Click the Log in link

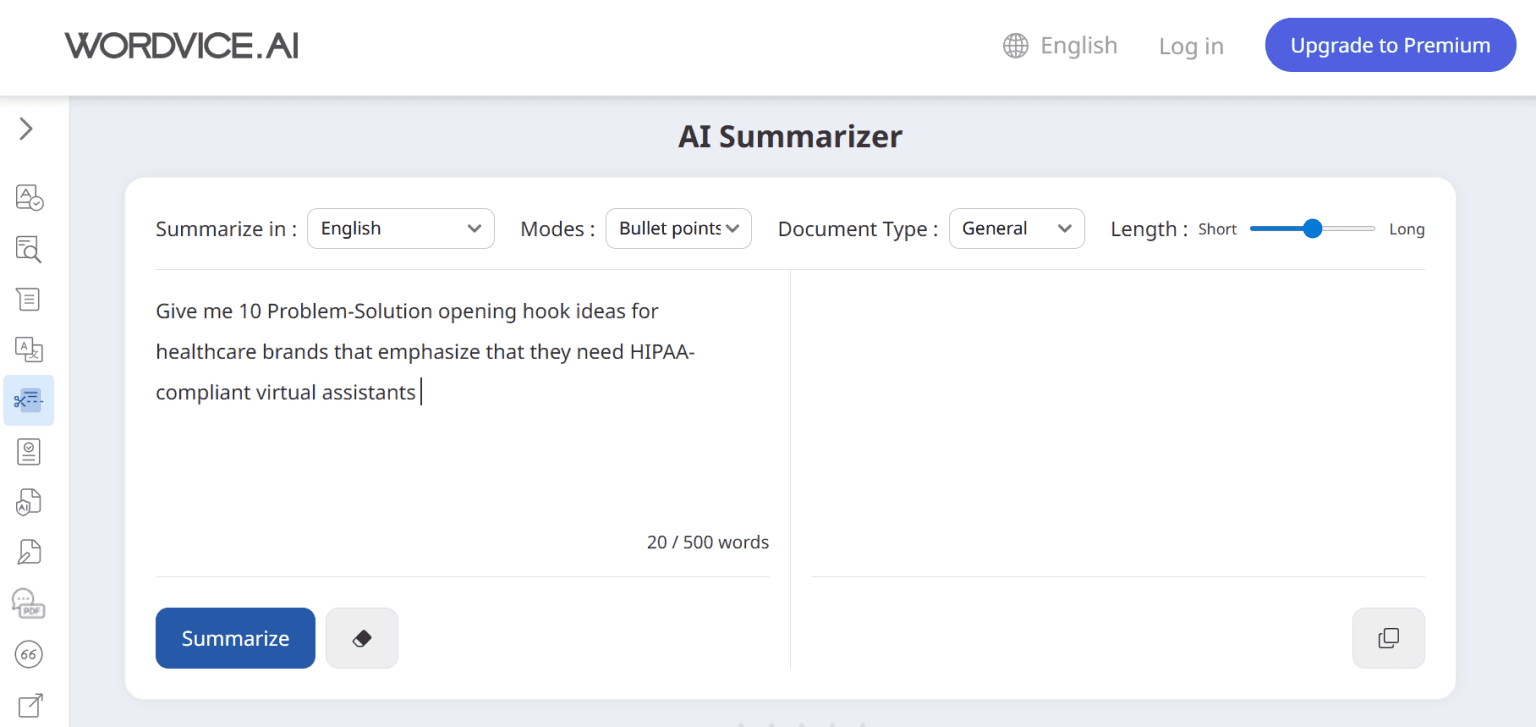point(1191,46)
